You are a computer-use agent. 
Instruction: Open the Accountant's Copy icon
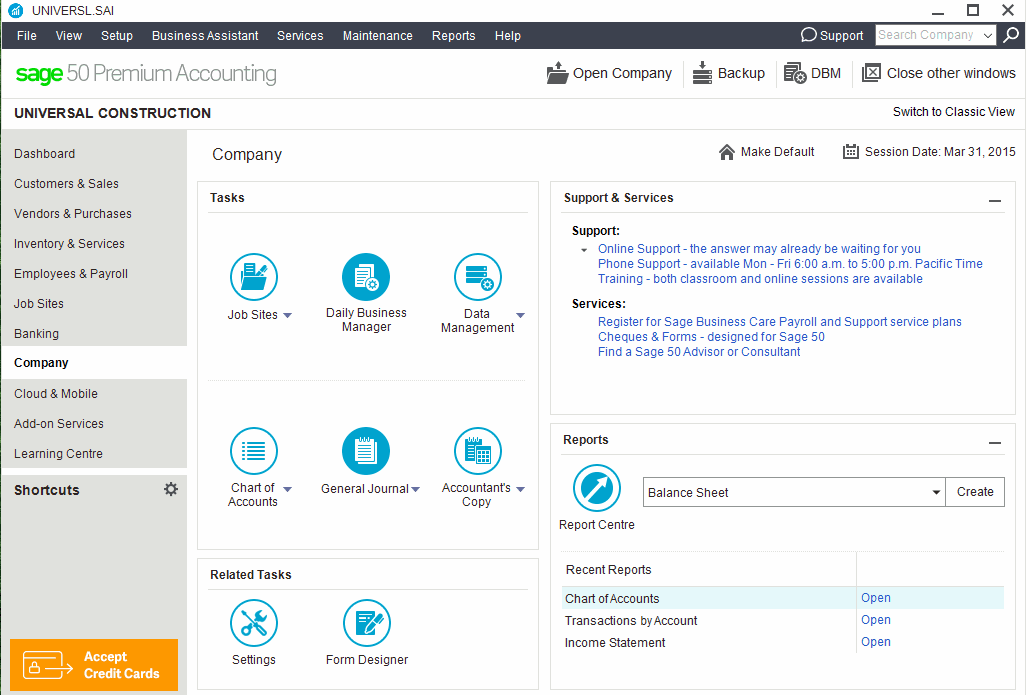coord(478,451)
